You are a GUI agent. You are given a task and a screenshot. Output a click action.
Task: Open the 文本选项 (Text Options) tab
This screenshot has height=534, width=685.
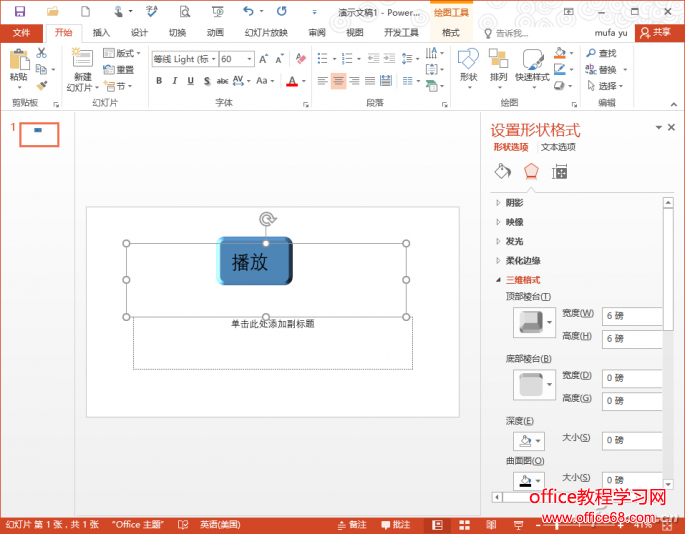click(558, 147)
